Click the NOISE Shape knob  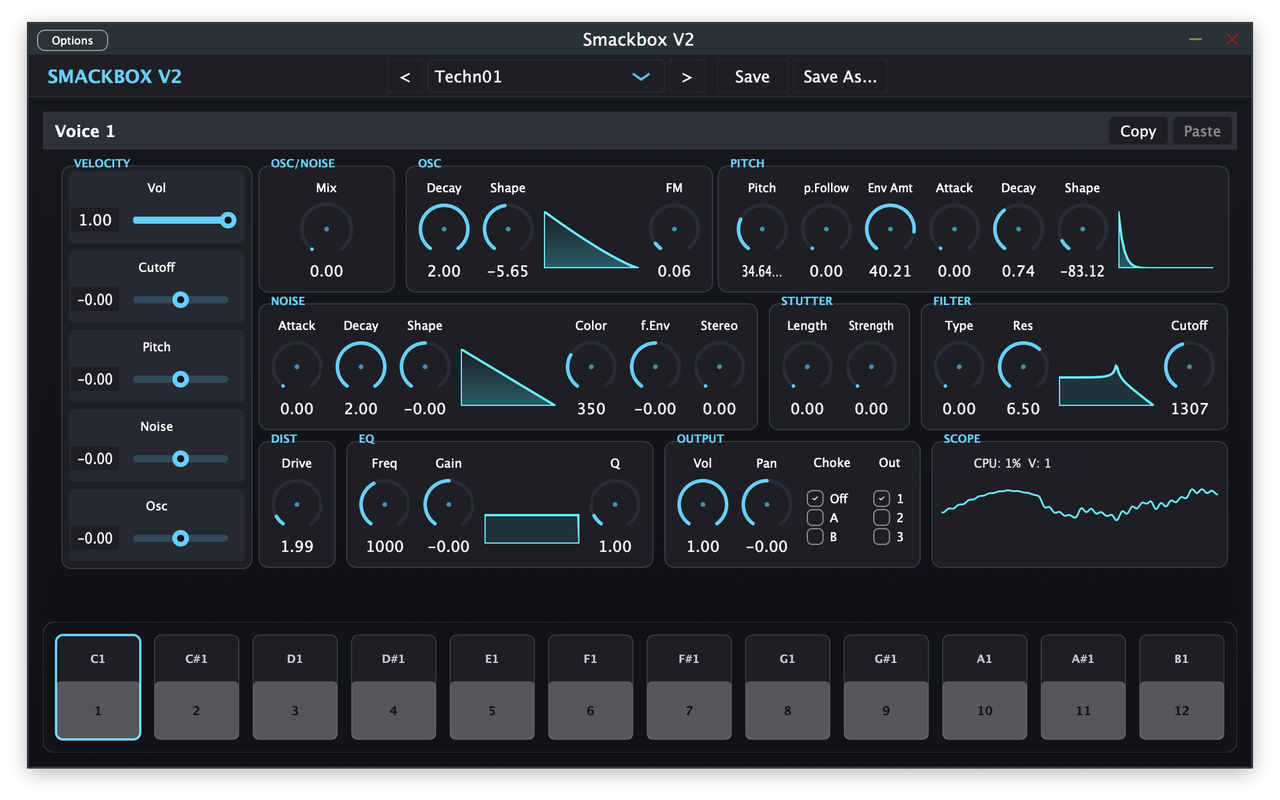tap(425, 367)
